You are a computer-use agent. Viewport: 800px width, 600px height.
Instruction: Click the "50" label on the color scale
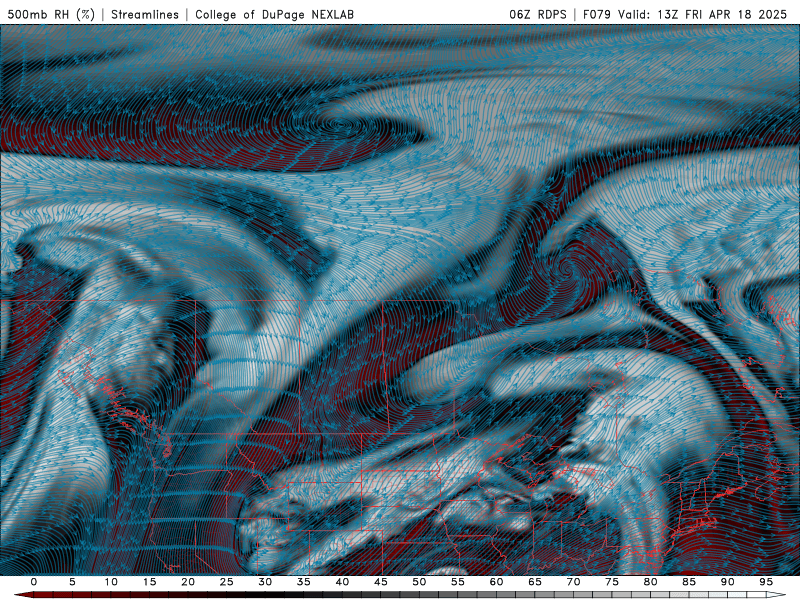click(x=419, y=582)
